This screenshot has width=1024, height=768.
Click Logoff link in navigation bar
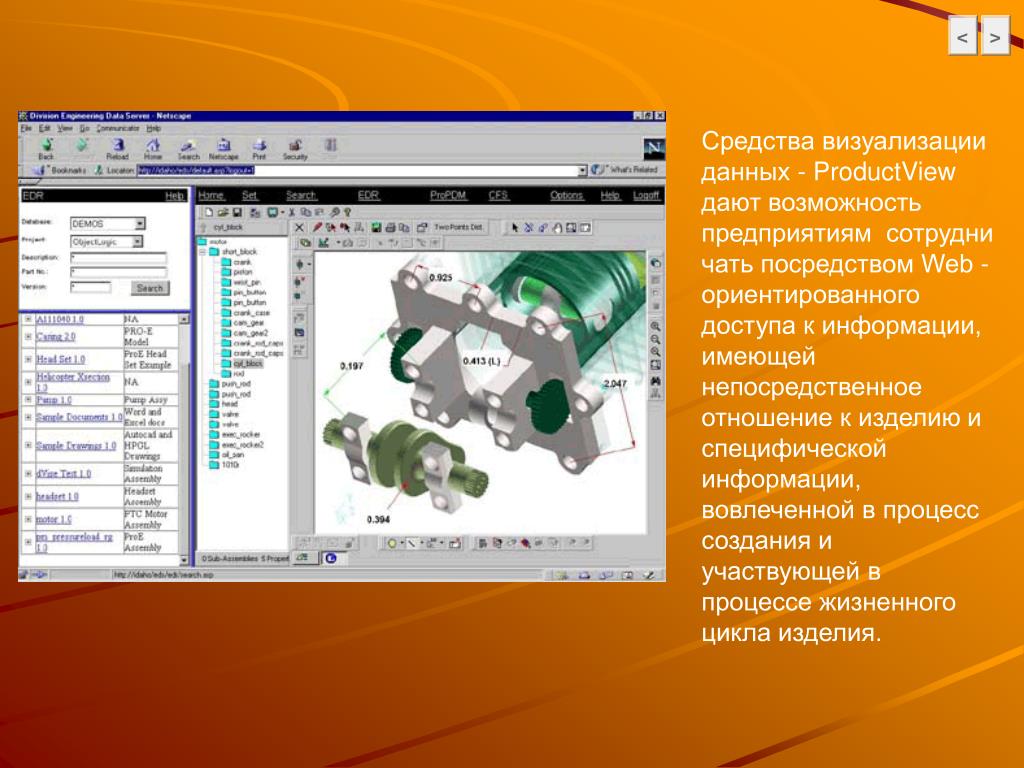click(646, 195)
